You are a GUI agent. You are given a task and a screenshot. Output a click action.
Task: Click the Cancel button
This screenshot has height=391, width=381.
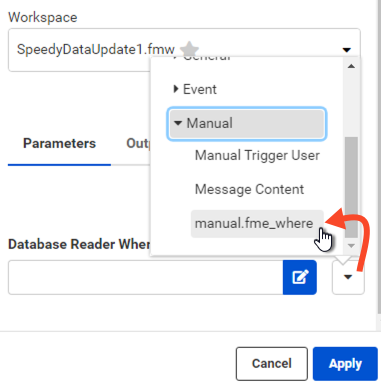(271, 364)
